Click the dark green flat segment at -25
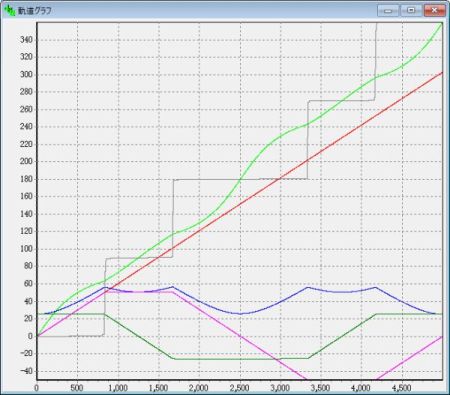The height and width of the screenshot is (395, 450). tap(240, 359)
